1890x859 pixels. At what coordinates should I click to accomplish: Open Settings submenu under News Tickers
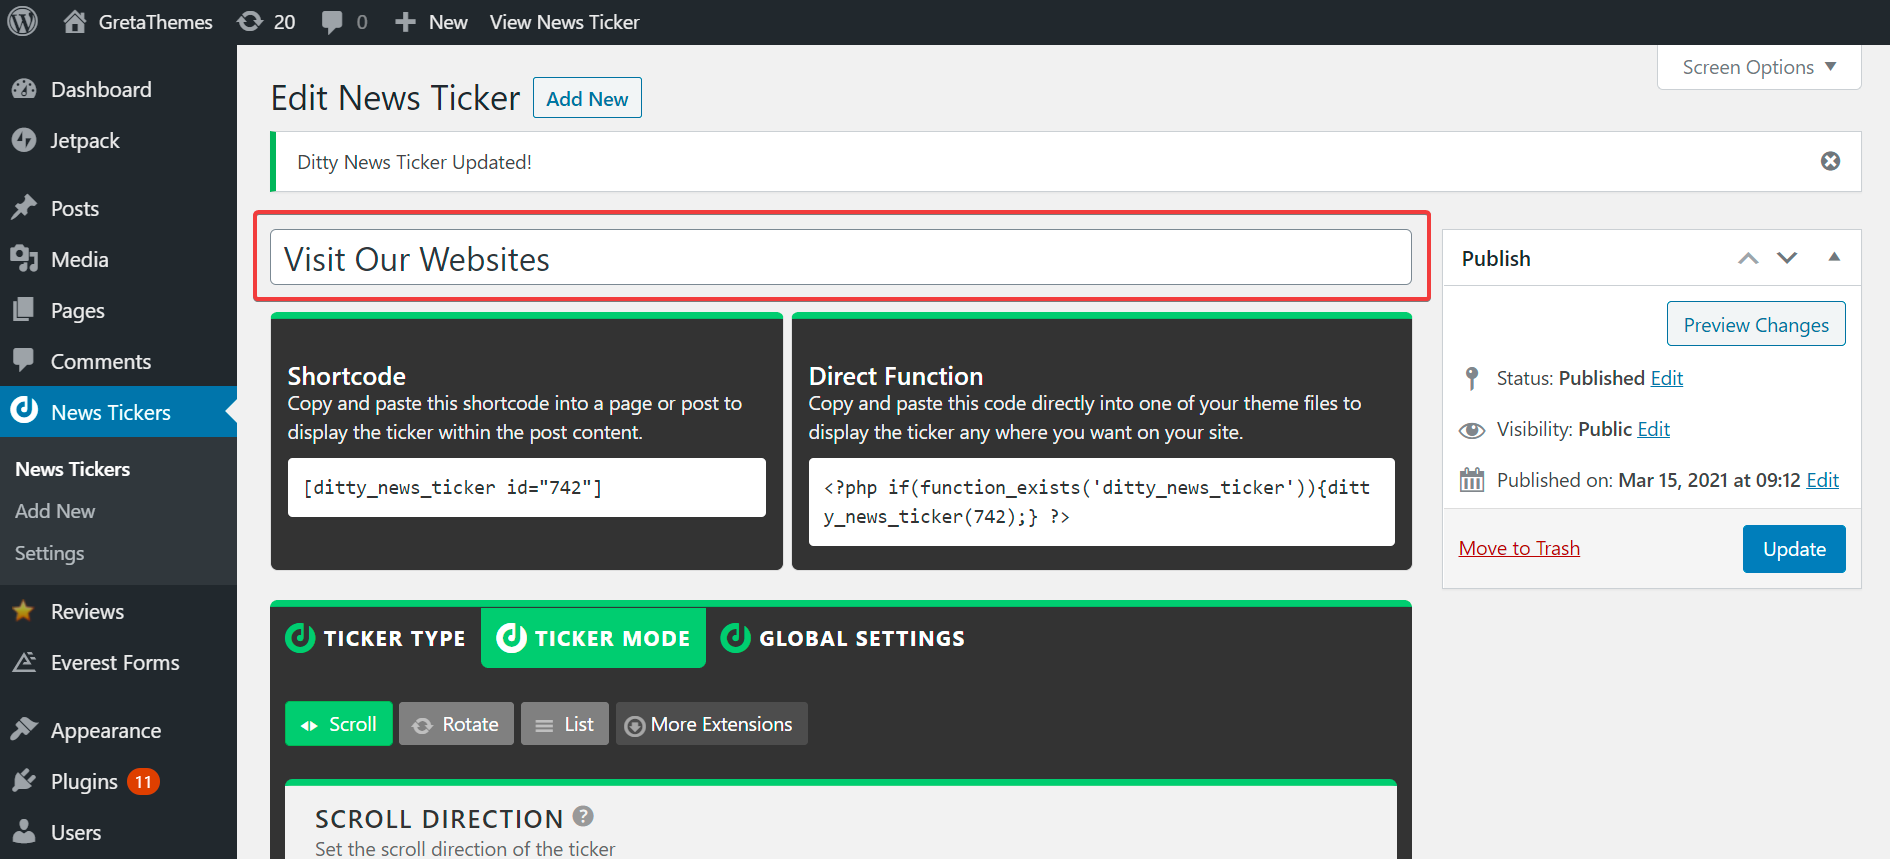tap(49, 553)
